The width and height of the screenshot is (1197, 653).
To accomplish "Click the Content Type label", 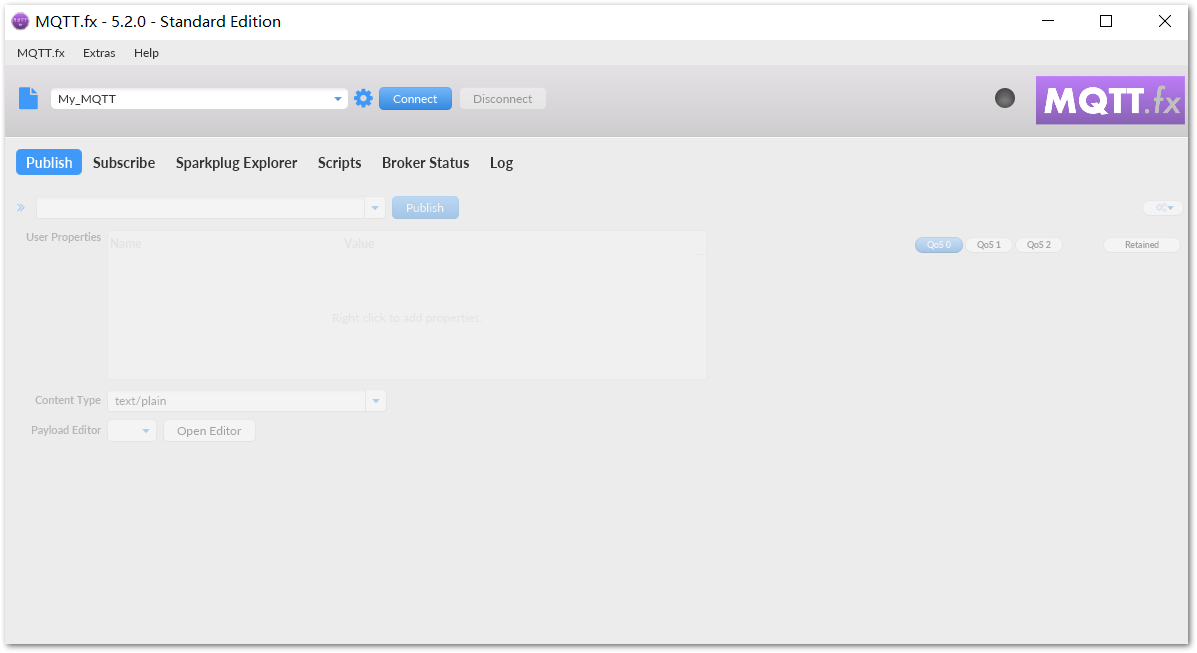I will (68, 400).
